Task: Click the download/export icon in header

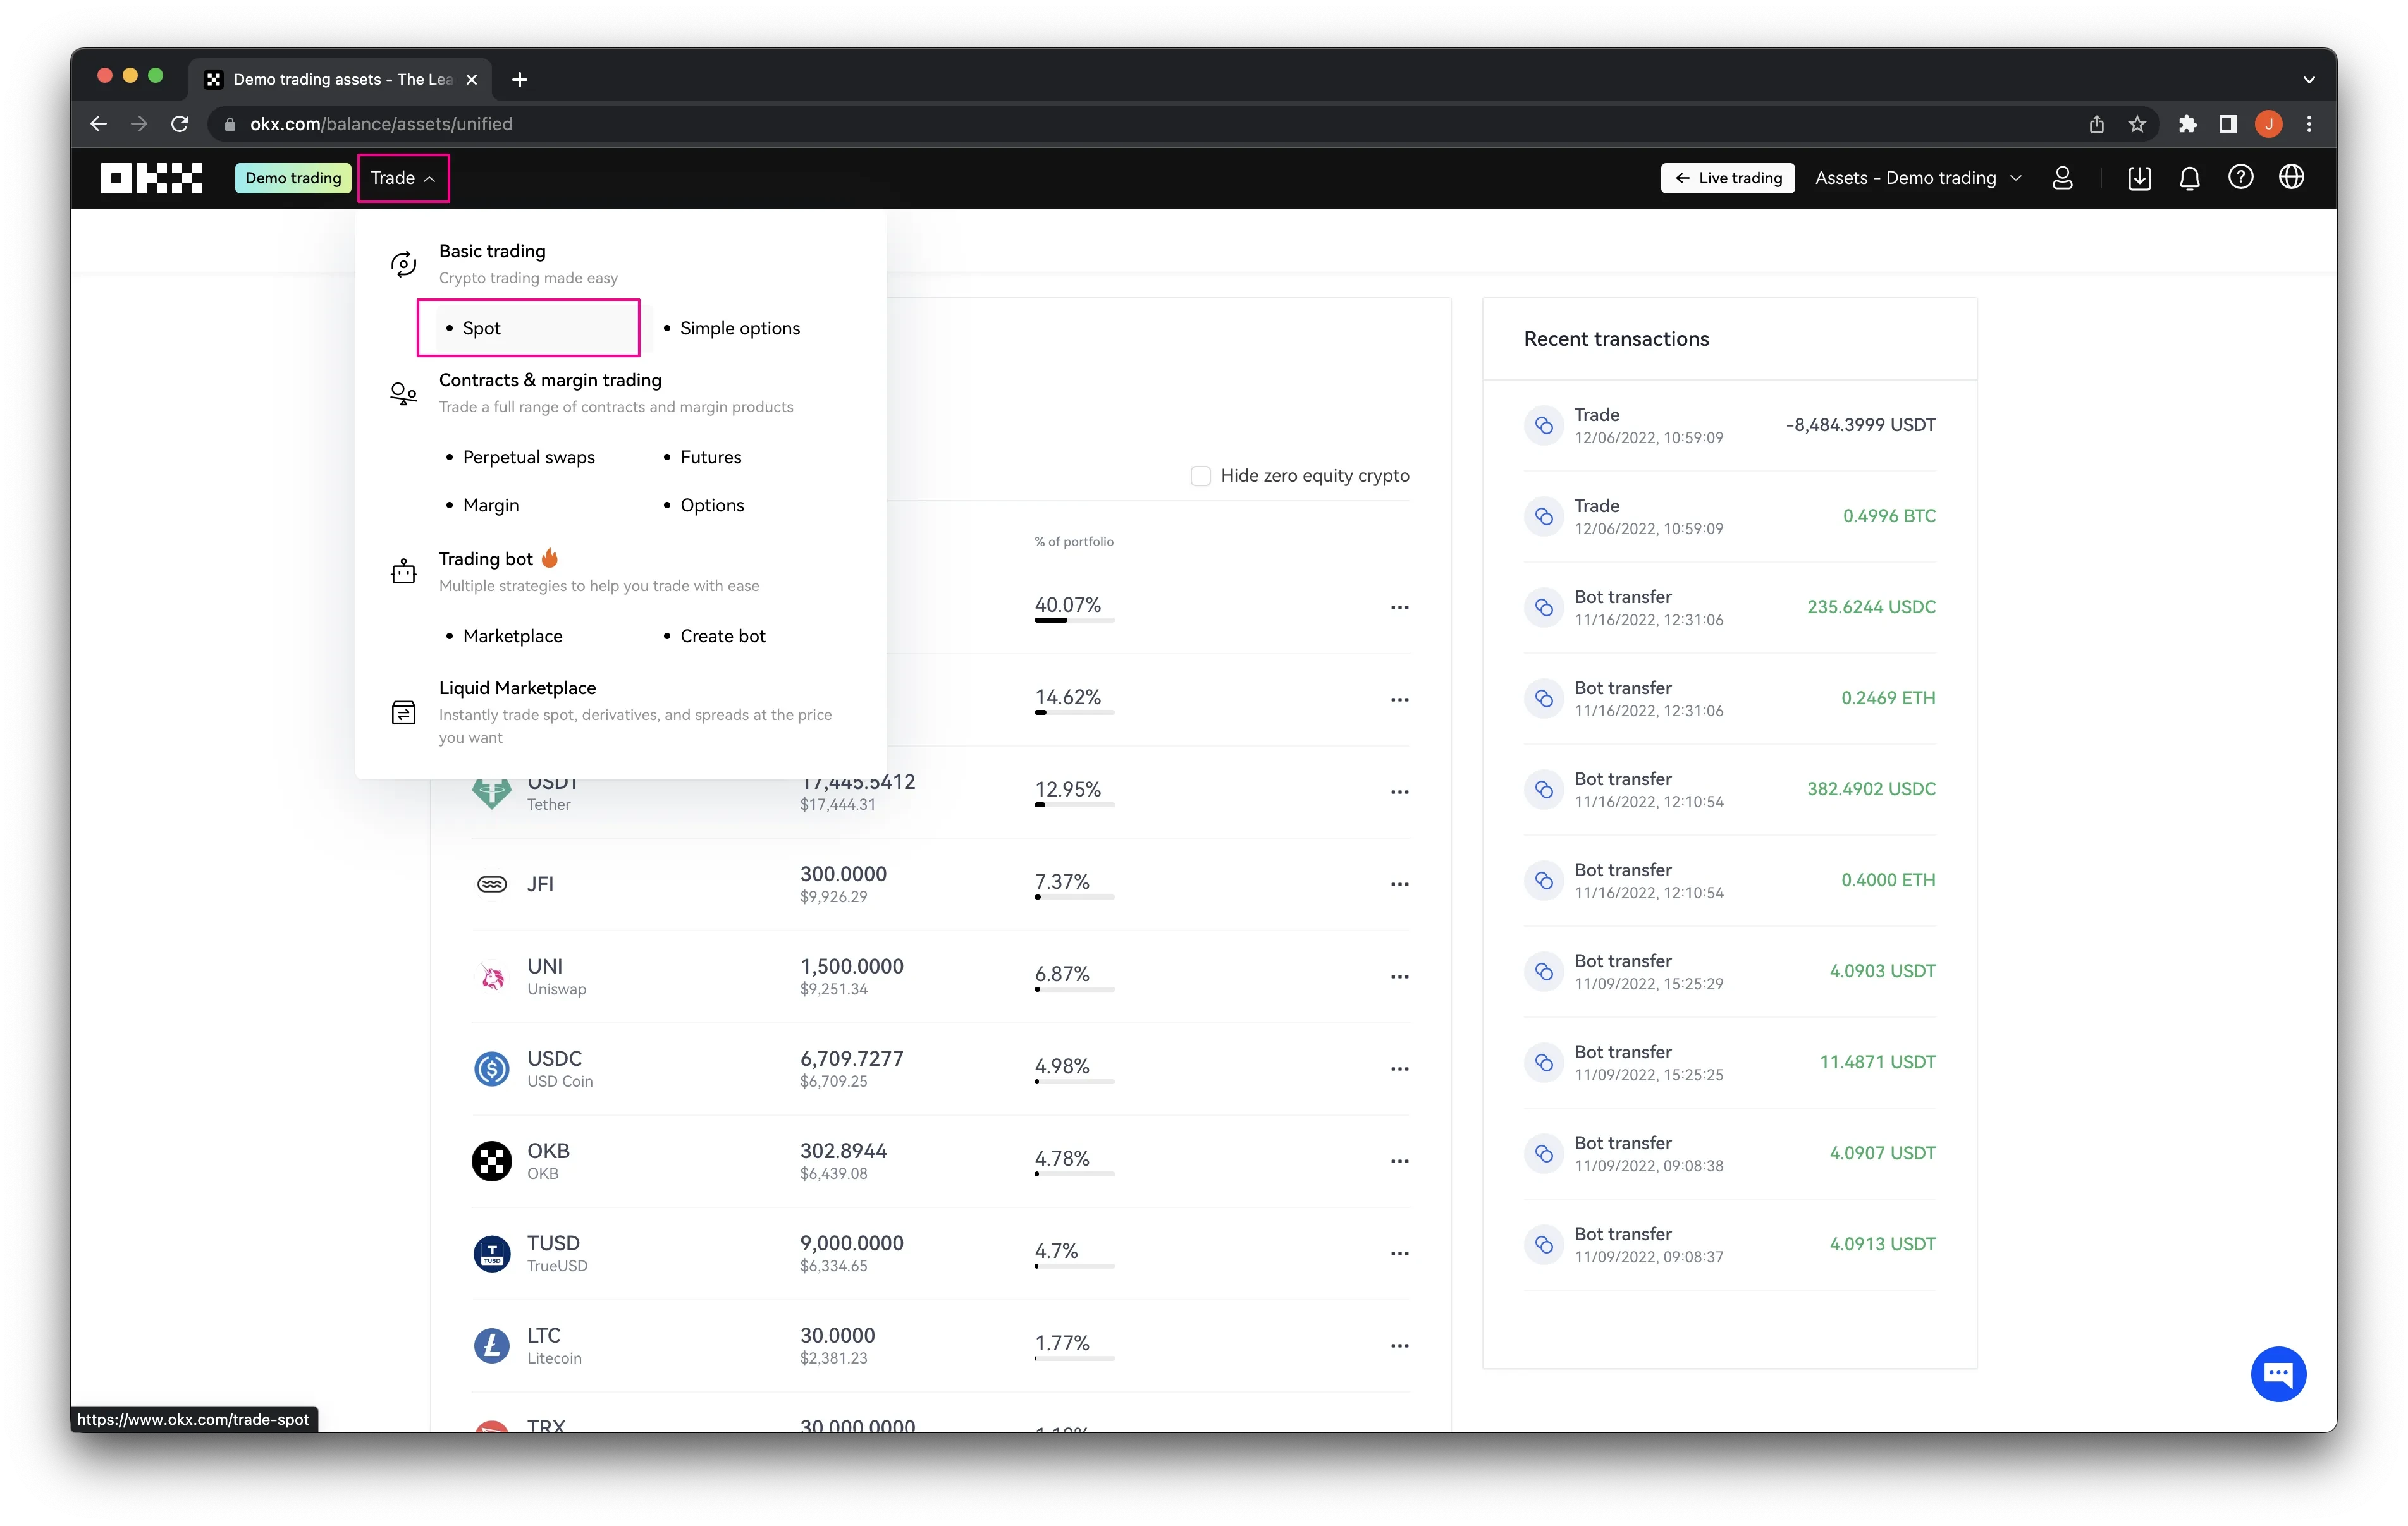Action: 2138,177
